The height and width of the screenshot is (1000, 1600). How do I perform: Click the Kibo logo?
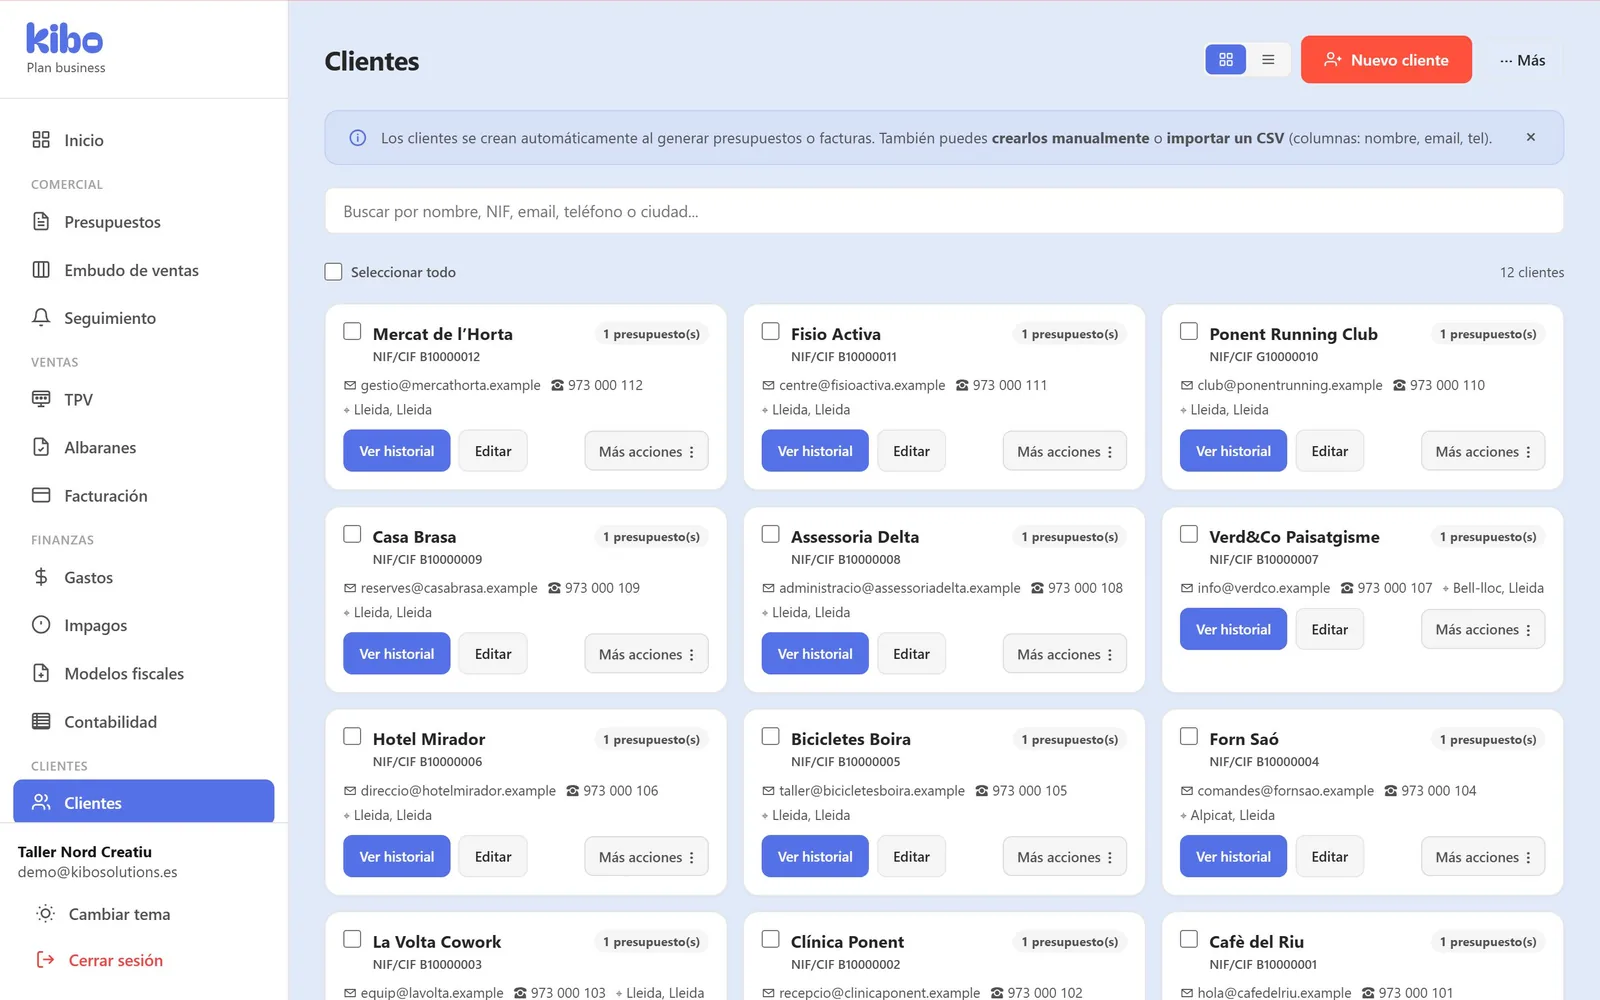(x=64, y=39)
